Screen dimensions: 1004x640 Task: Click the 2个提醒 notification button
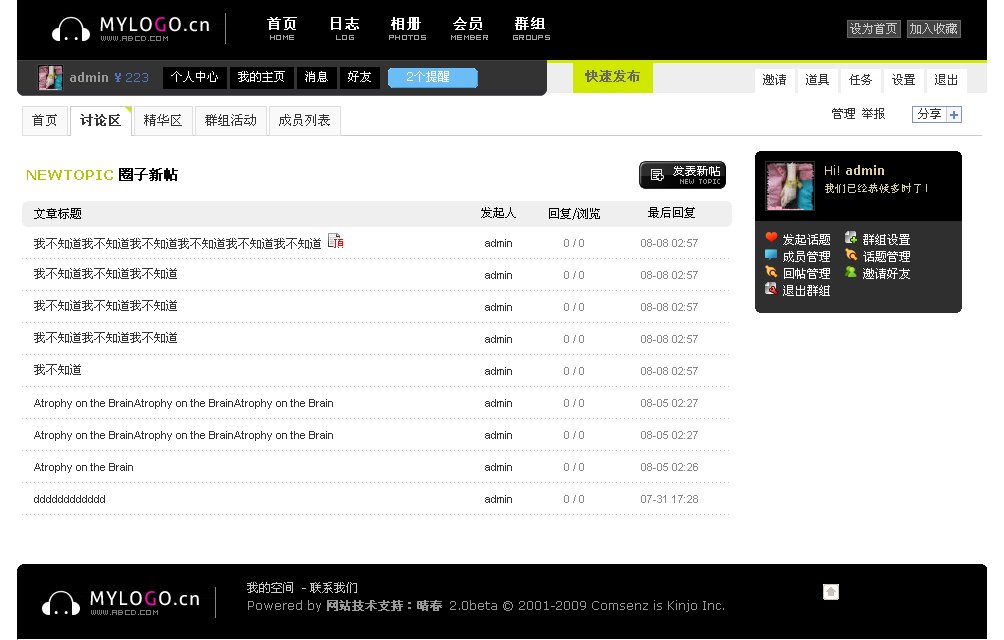click(433, 77)
